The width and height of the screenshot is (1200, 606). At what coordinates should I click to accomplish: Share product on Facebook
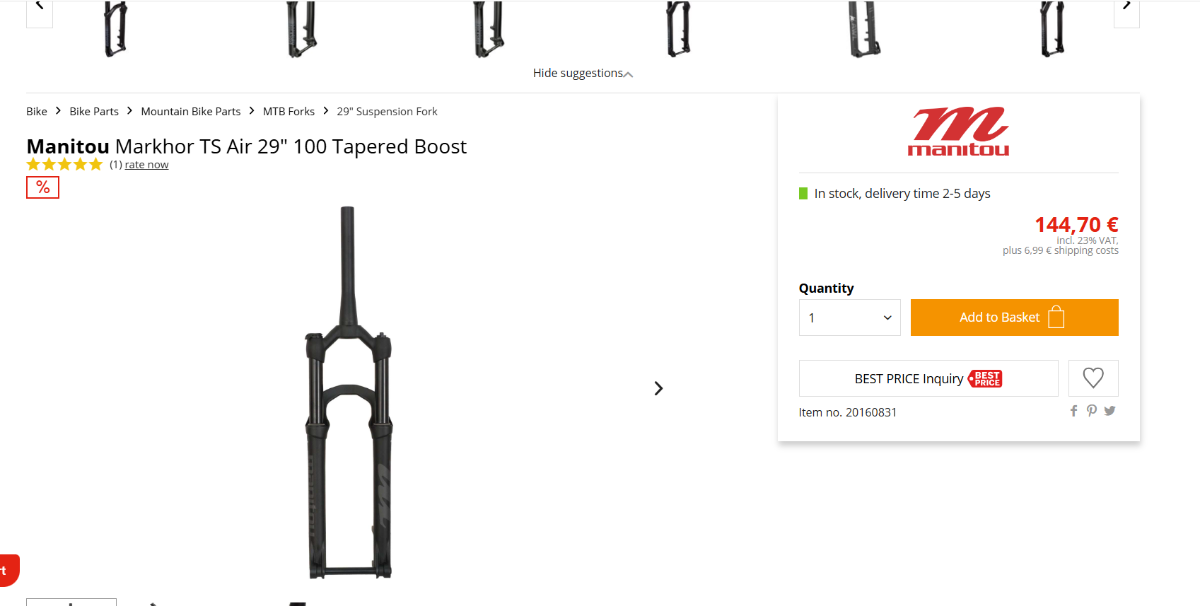coord(1074,411)
